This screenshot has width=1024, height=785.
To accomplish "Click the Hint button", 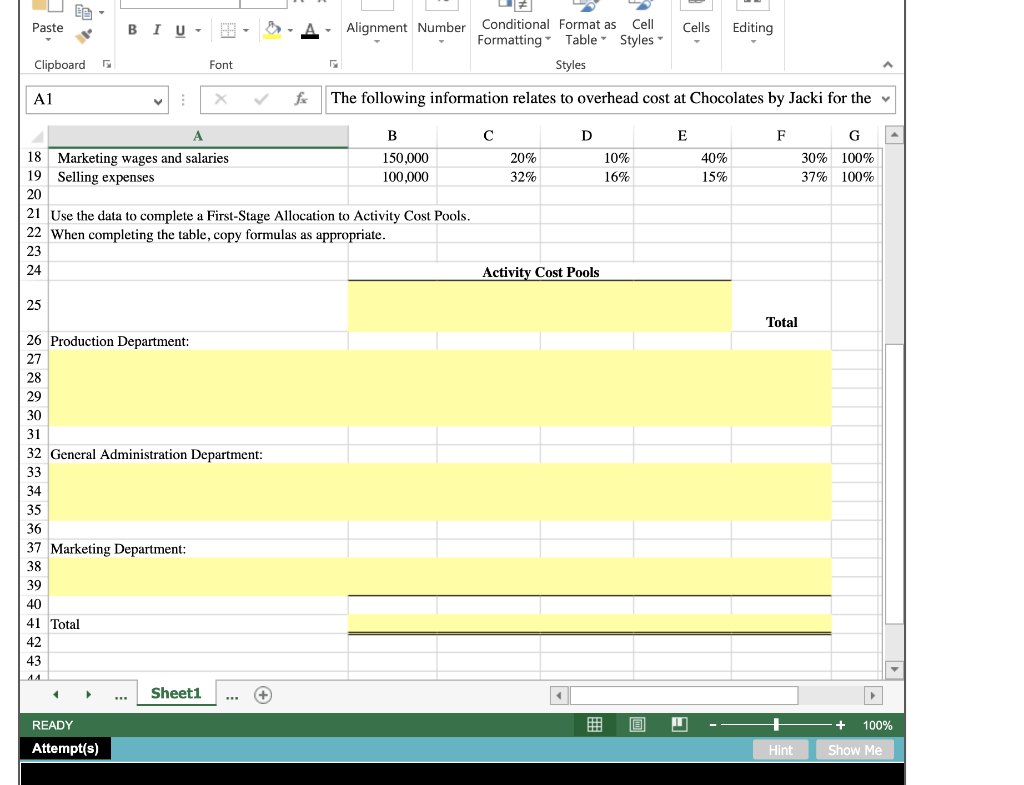I will pos(780,749).
